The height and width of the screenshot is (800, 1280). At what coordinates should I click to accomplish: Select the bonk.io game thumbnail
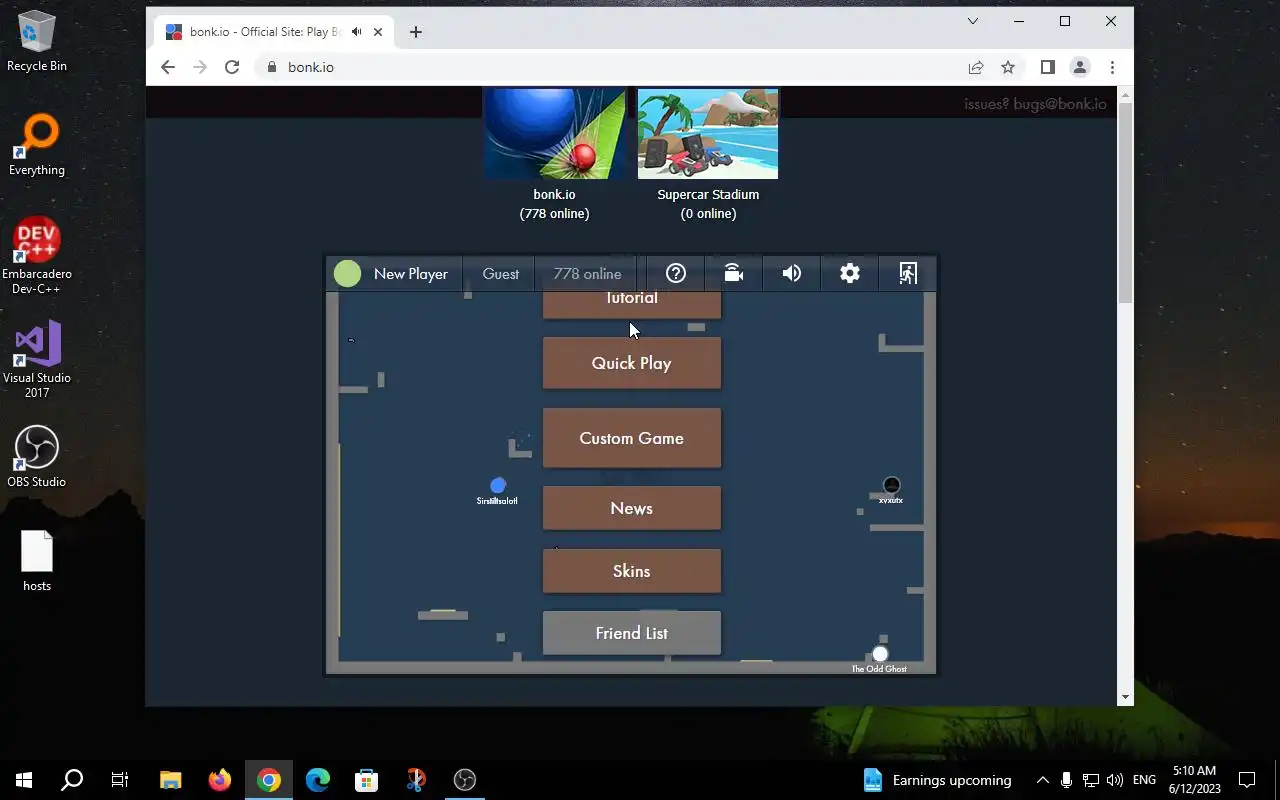pyautogui.click(x=554, y=134)
